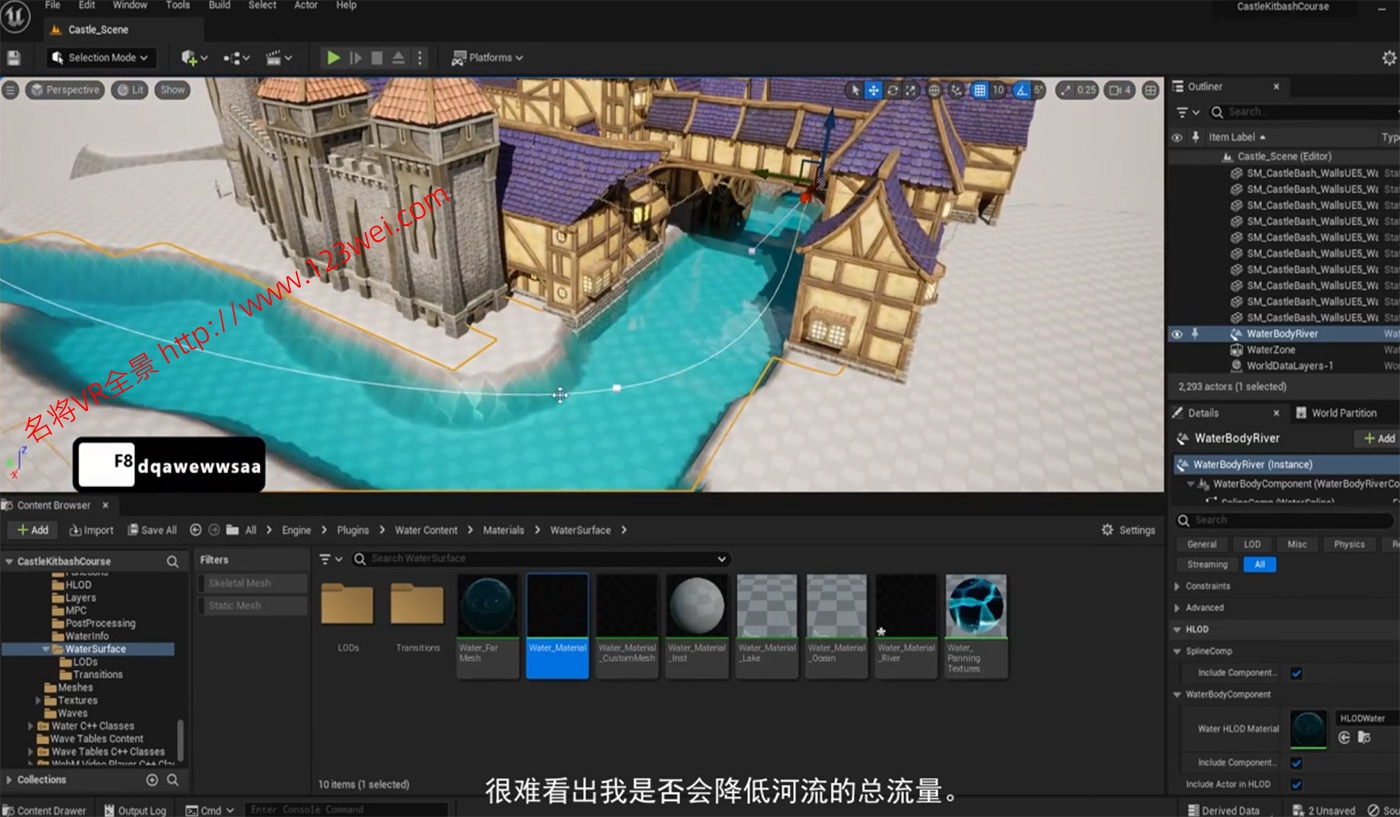Viewport: 1400px width, 817px height.
Task: Click the use selected asset arrow icon
Action: click(1345, 738)
